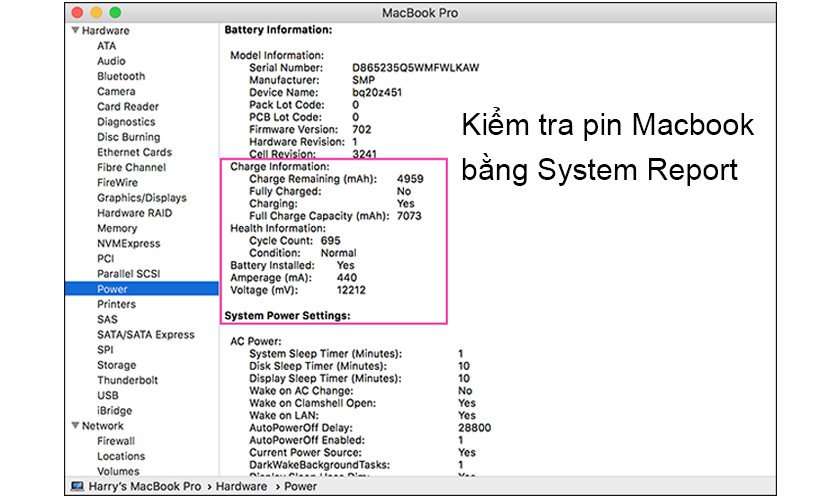Viewport: 840px width, 500px height.
Task: Click the System Power Settings heading
Action: point(287,315)
